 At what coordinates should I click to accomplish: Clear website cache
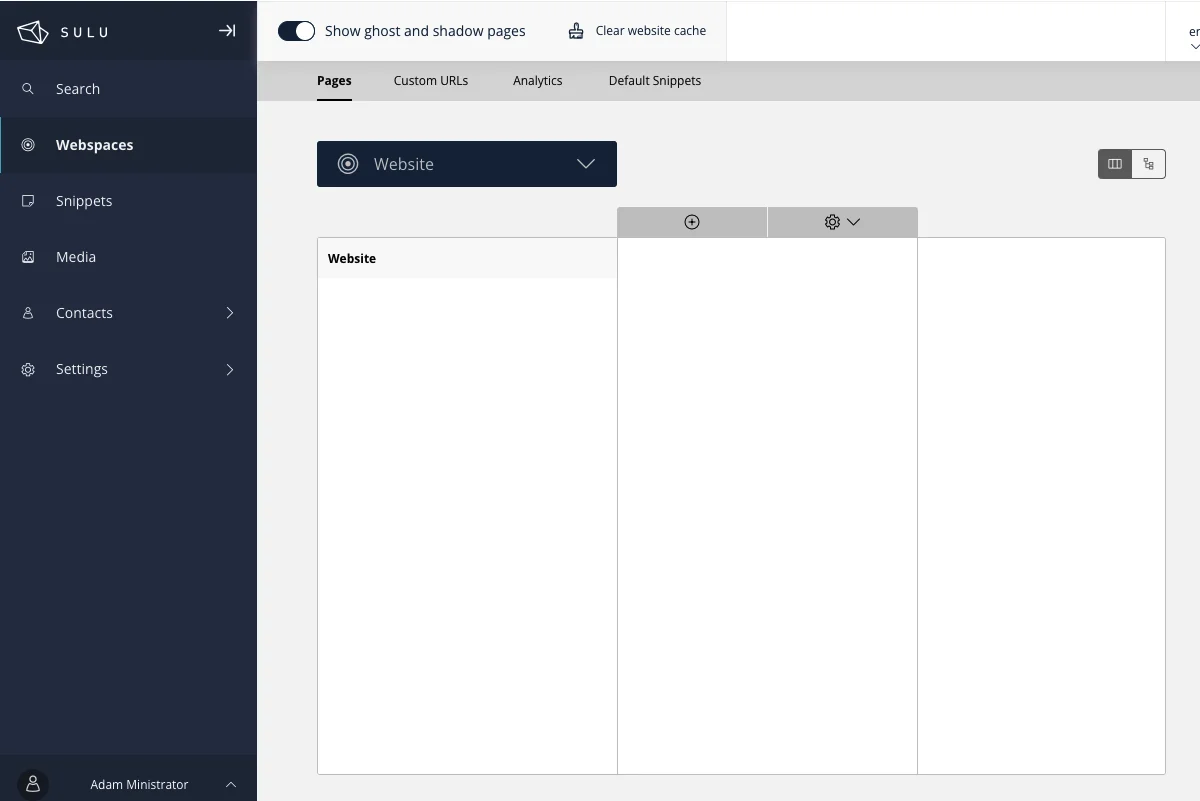(x=637, y=31)
